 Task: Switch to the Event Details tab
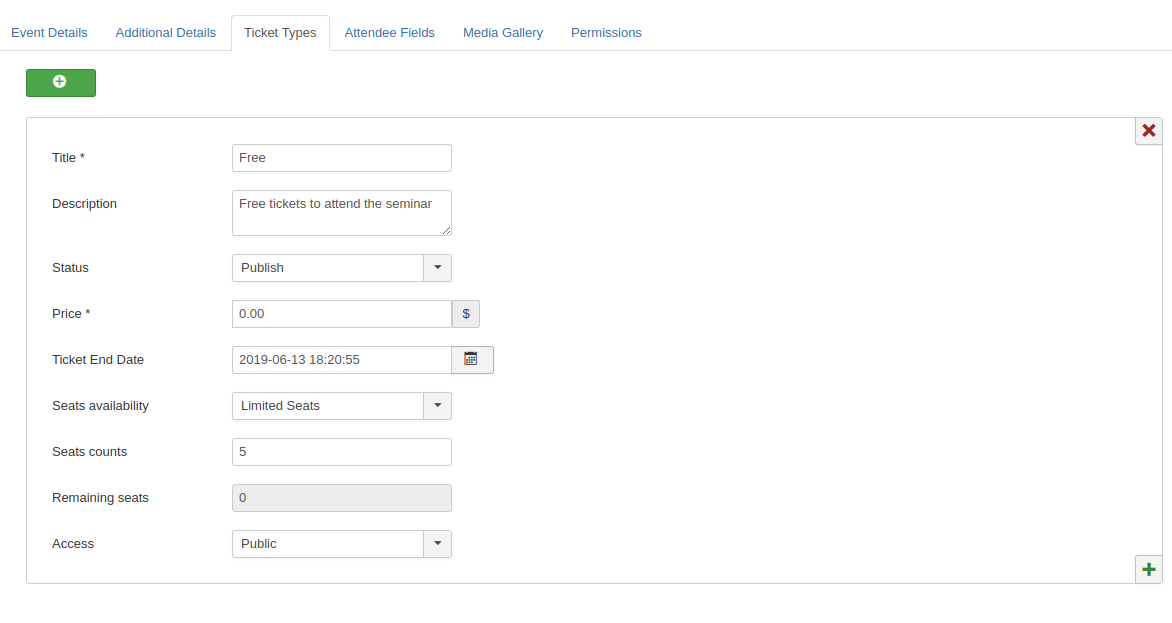pos(49,33)
